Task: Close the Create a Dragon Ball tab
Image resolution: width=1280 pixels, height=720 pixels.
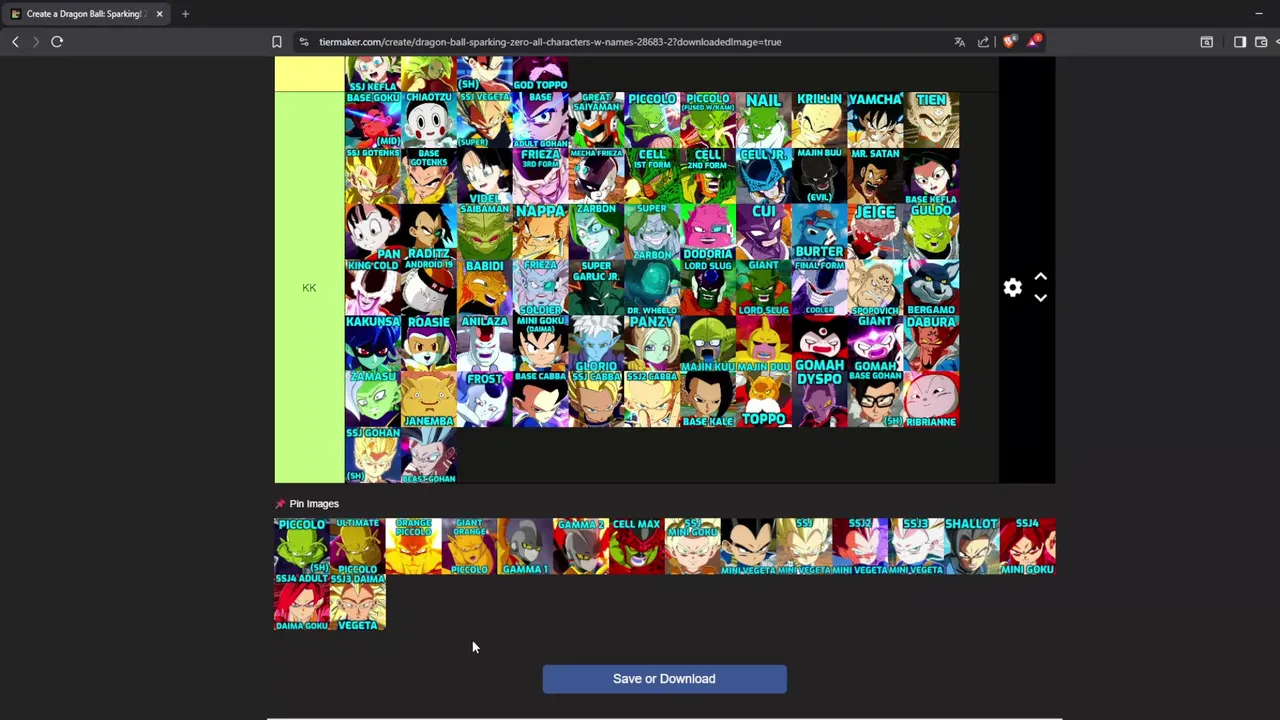Action: 159,14
